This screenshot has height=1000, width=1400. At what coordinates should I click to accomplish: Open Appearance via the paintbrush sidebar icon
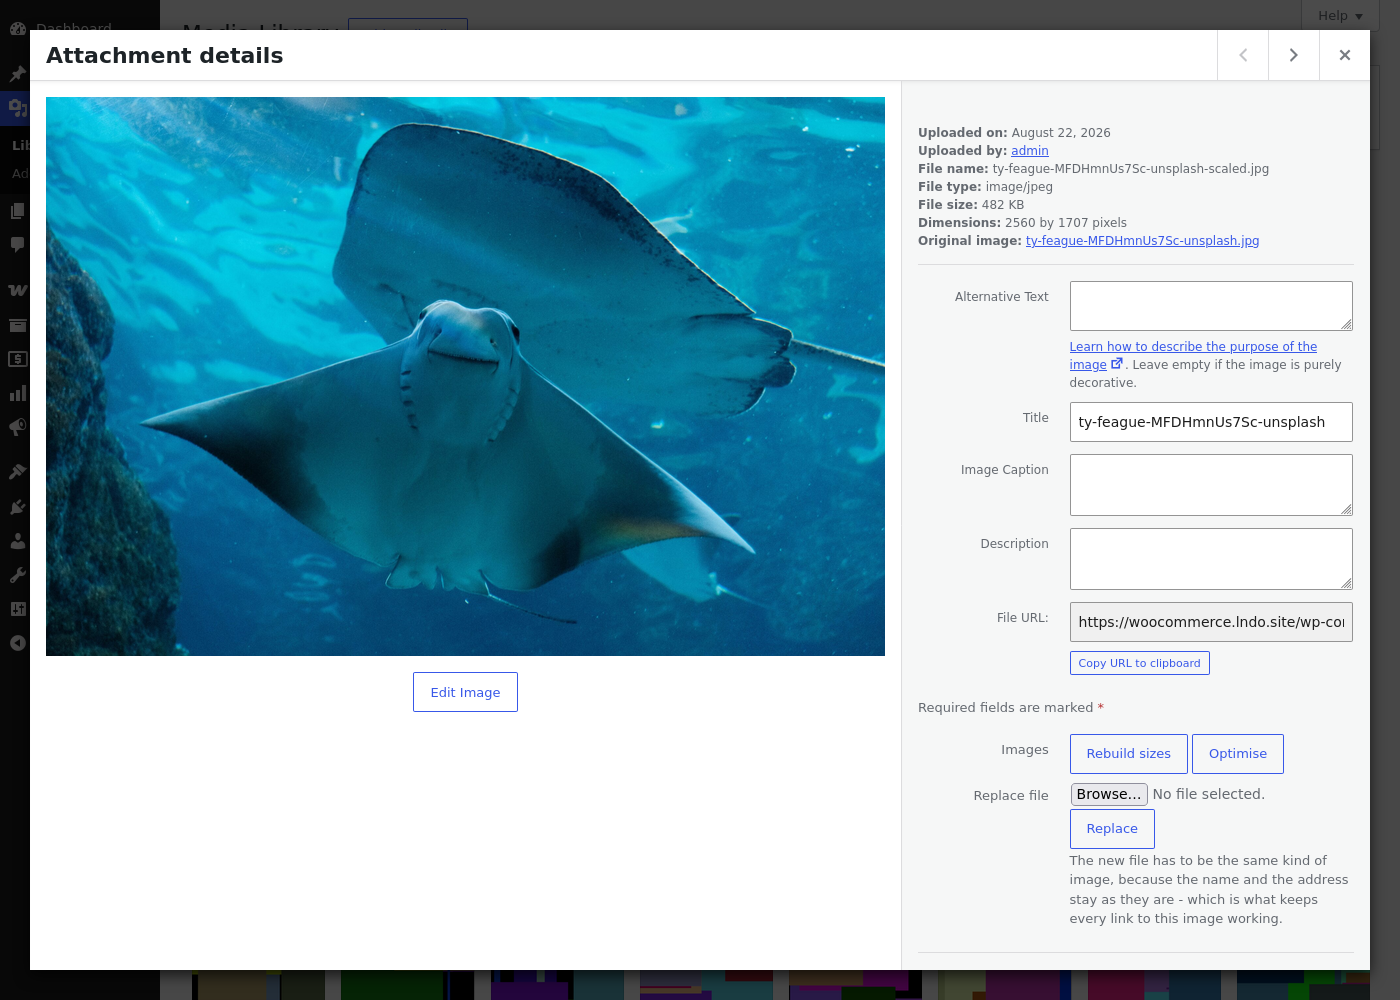pos(17,472)
